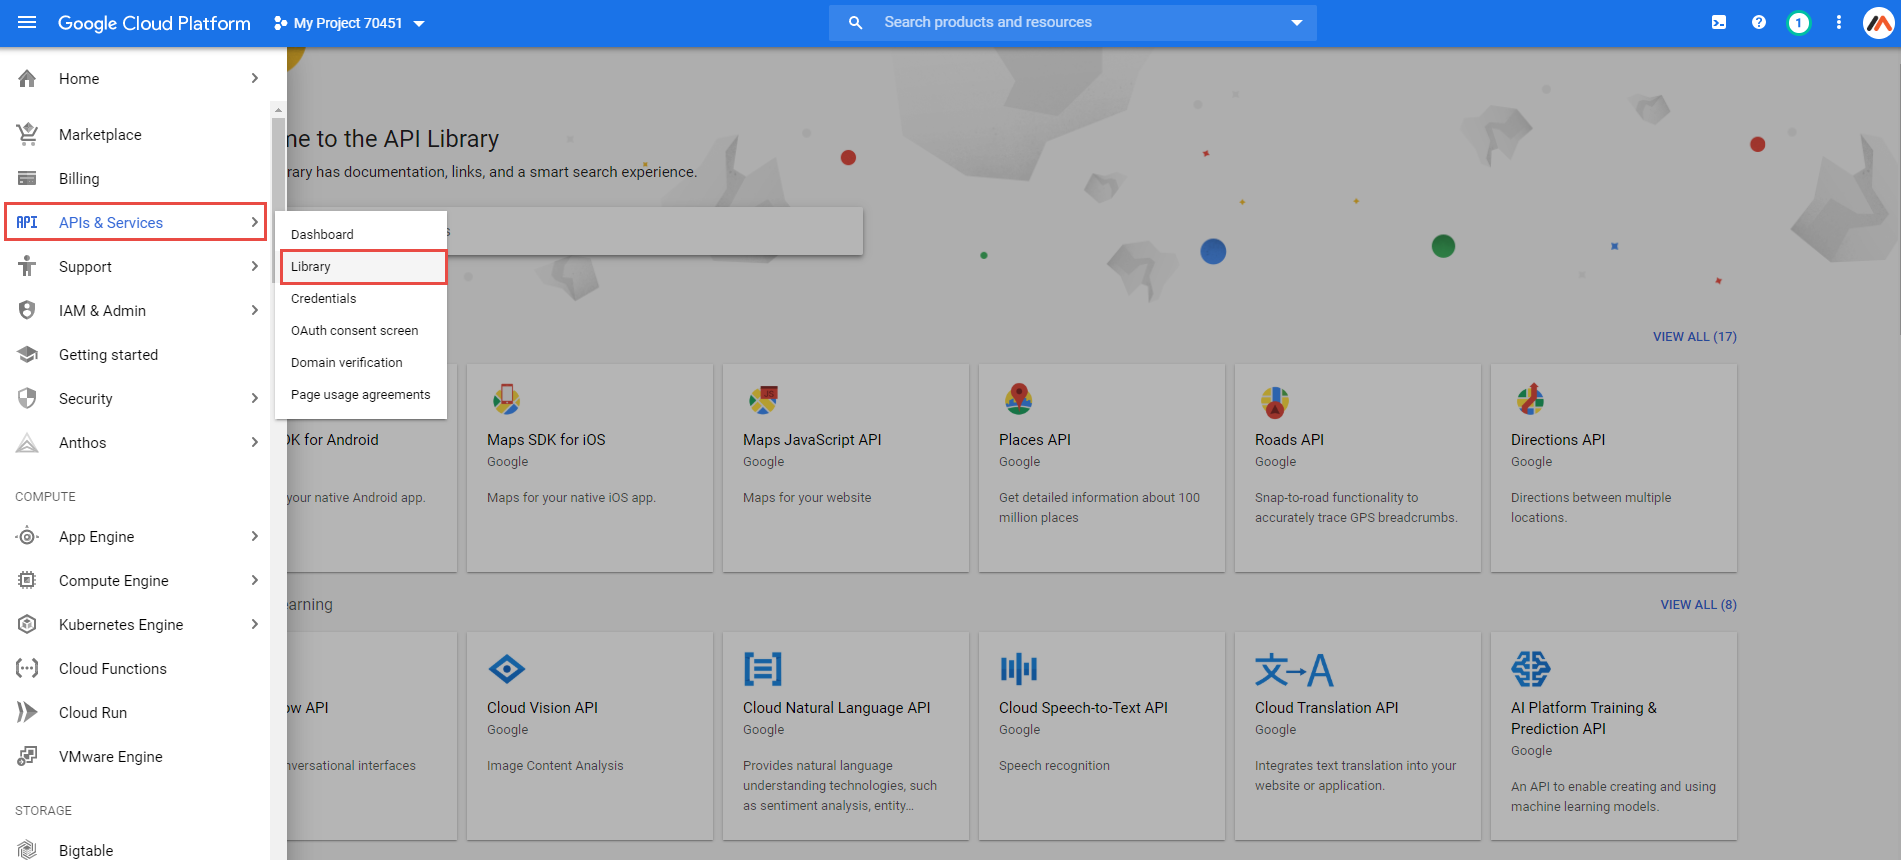1901x860 pixels.
Task: Open the Help question mark icon
Action: pyautogui.click(x=1759, y=22)
